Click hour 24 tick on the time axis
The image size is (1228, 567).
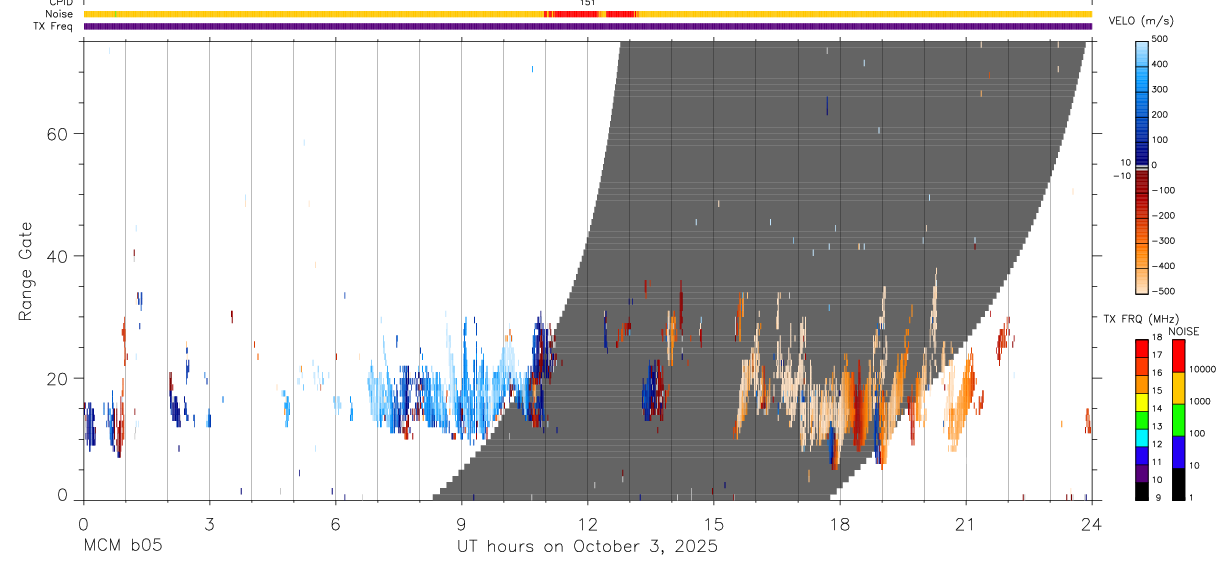[x=1092, y=523]
